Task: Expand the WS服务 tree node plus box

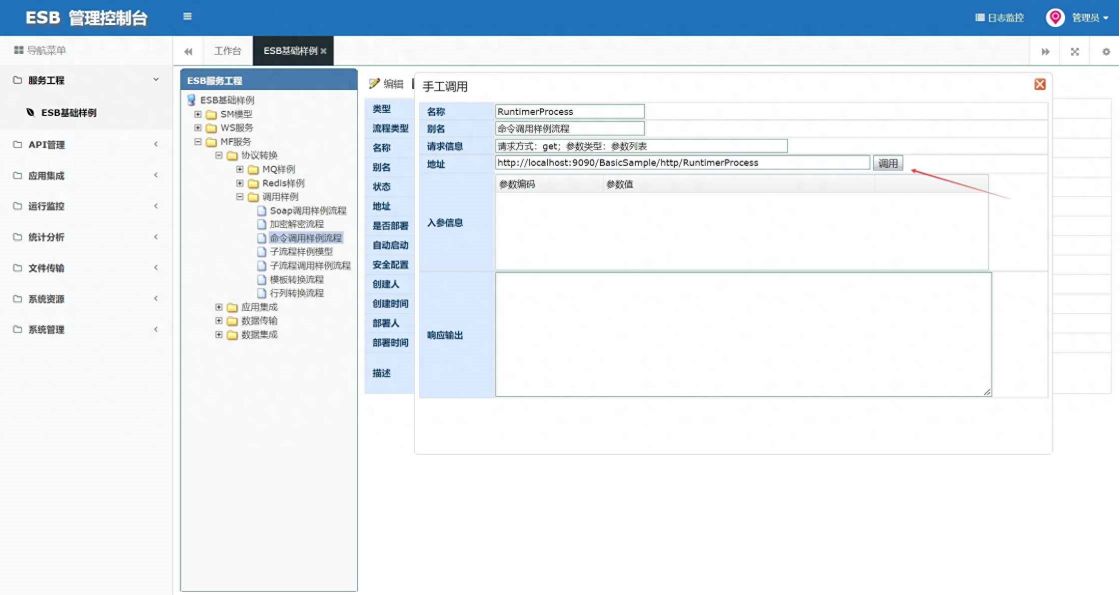Action: pyautogui.click(x=198, y=127)
